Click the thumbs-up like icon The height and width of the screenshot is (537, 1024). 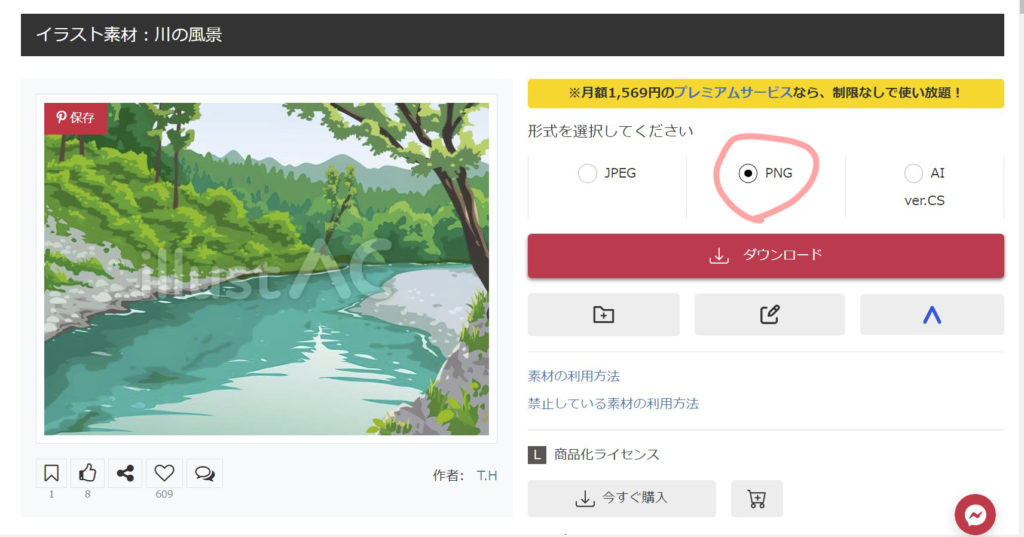89,473
